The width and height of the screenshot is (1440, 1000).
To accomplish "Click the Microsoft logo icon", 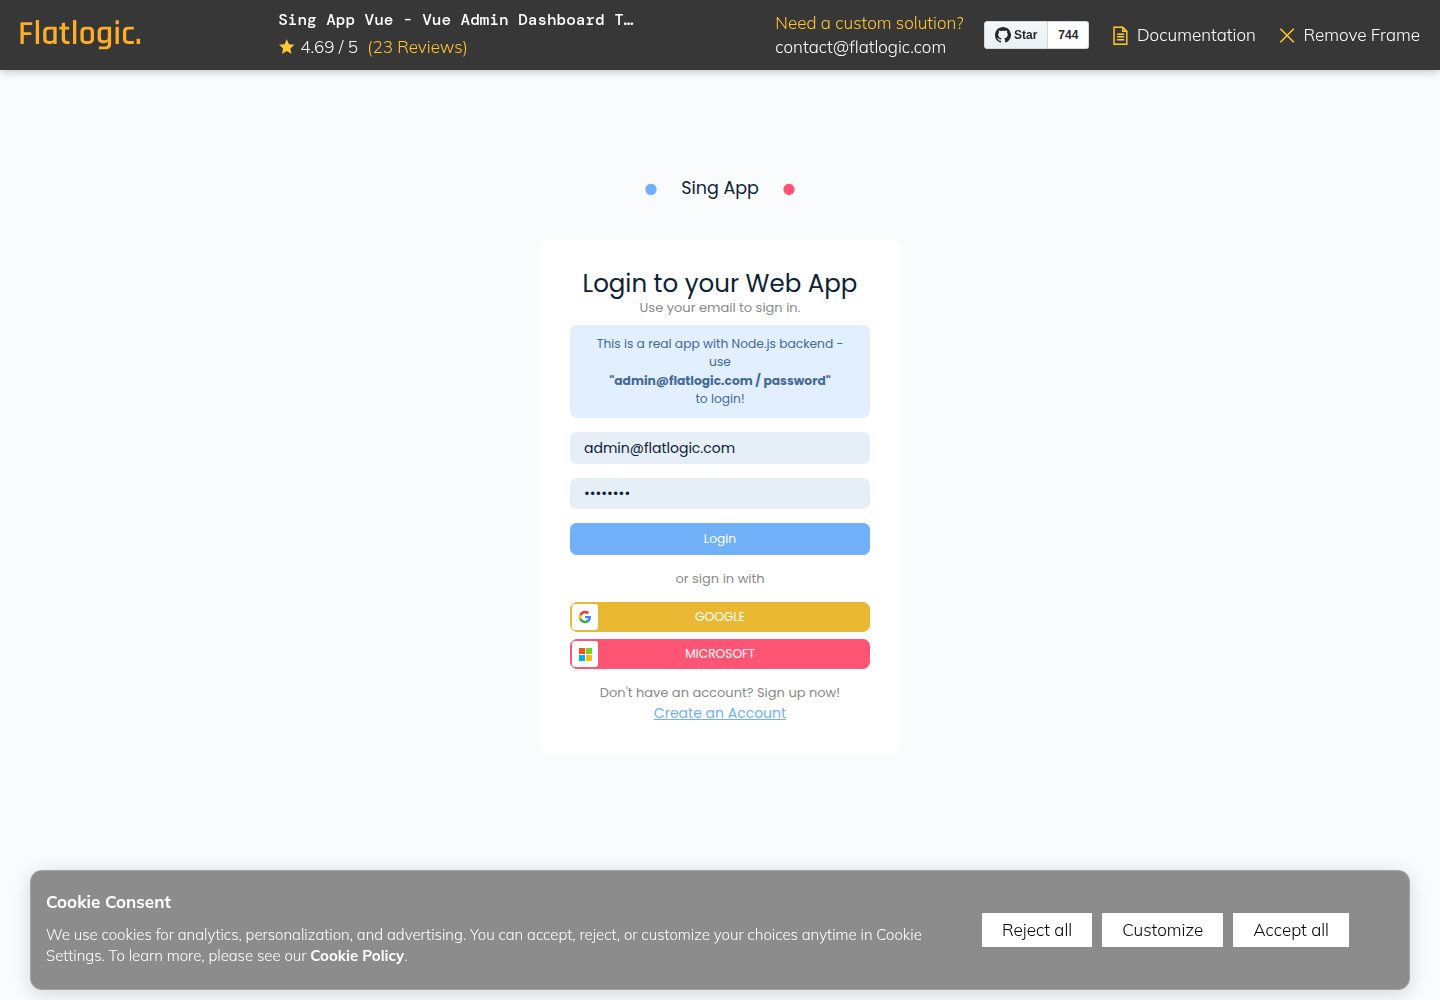I will point(585,654).
